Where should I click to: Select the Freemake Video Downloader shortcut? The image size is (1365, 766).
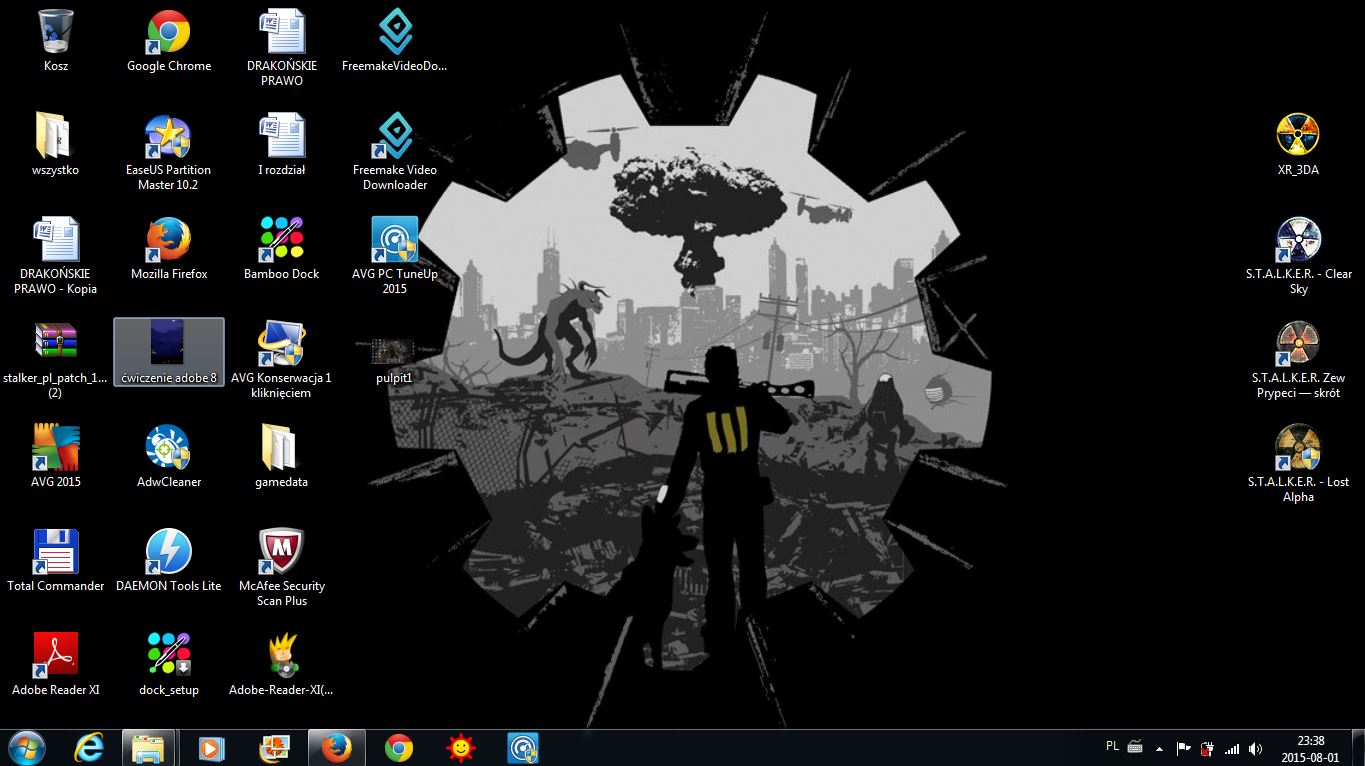[395, 153]
